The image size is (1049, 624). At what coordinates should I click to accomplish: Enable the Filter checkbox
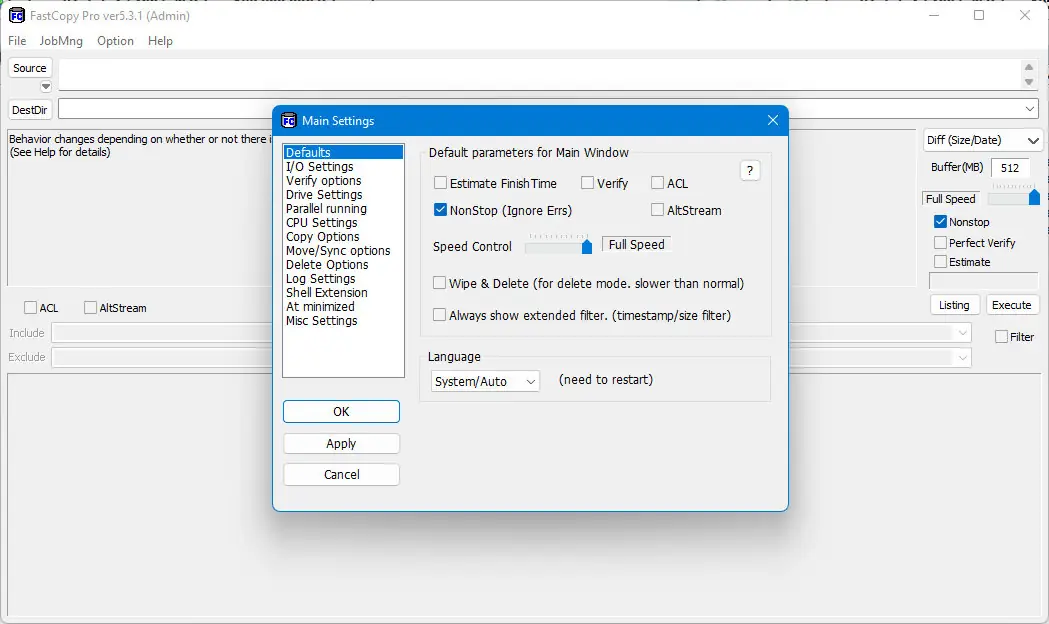tap(1014, 336)
